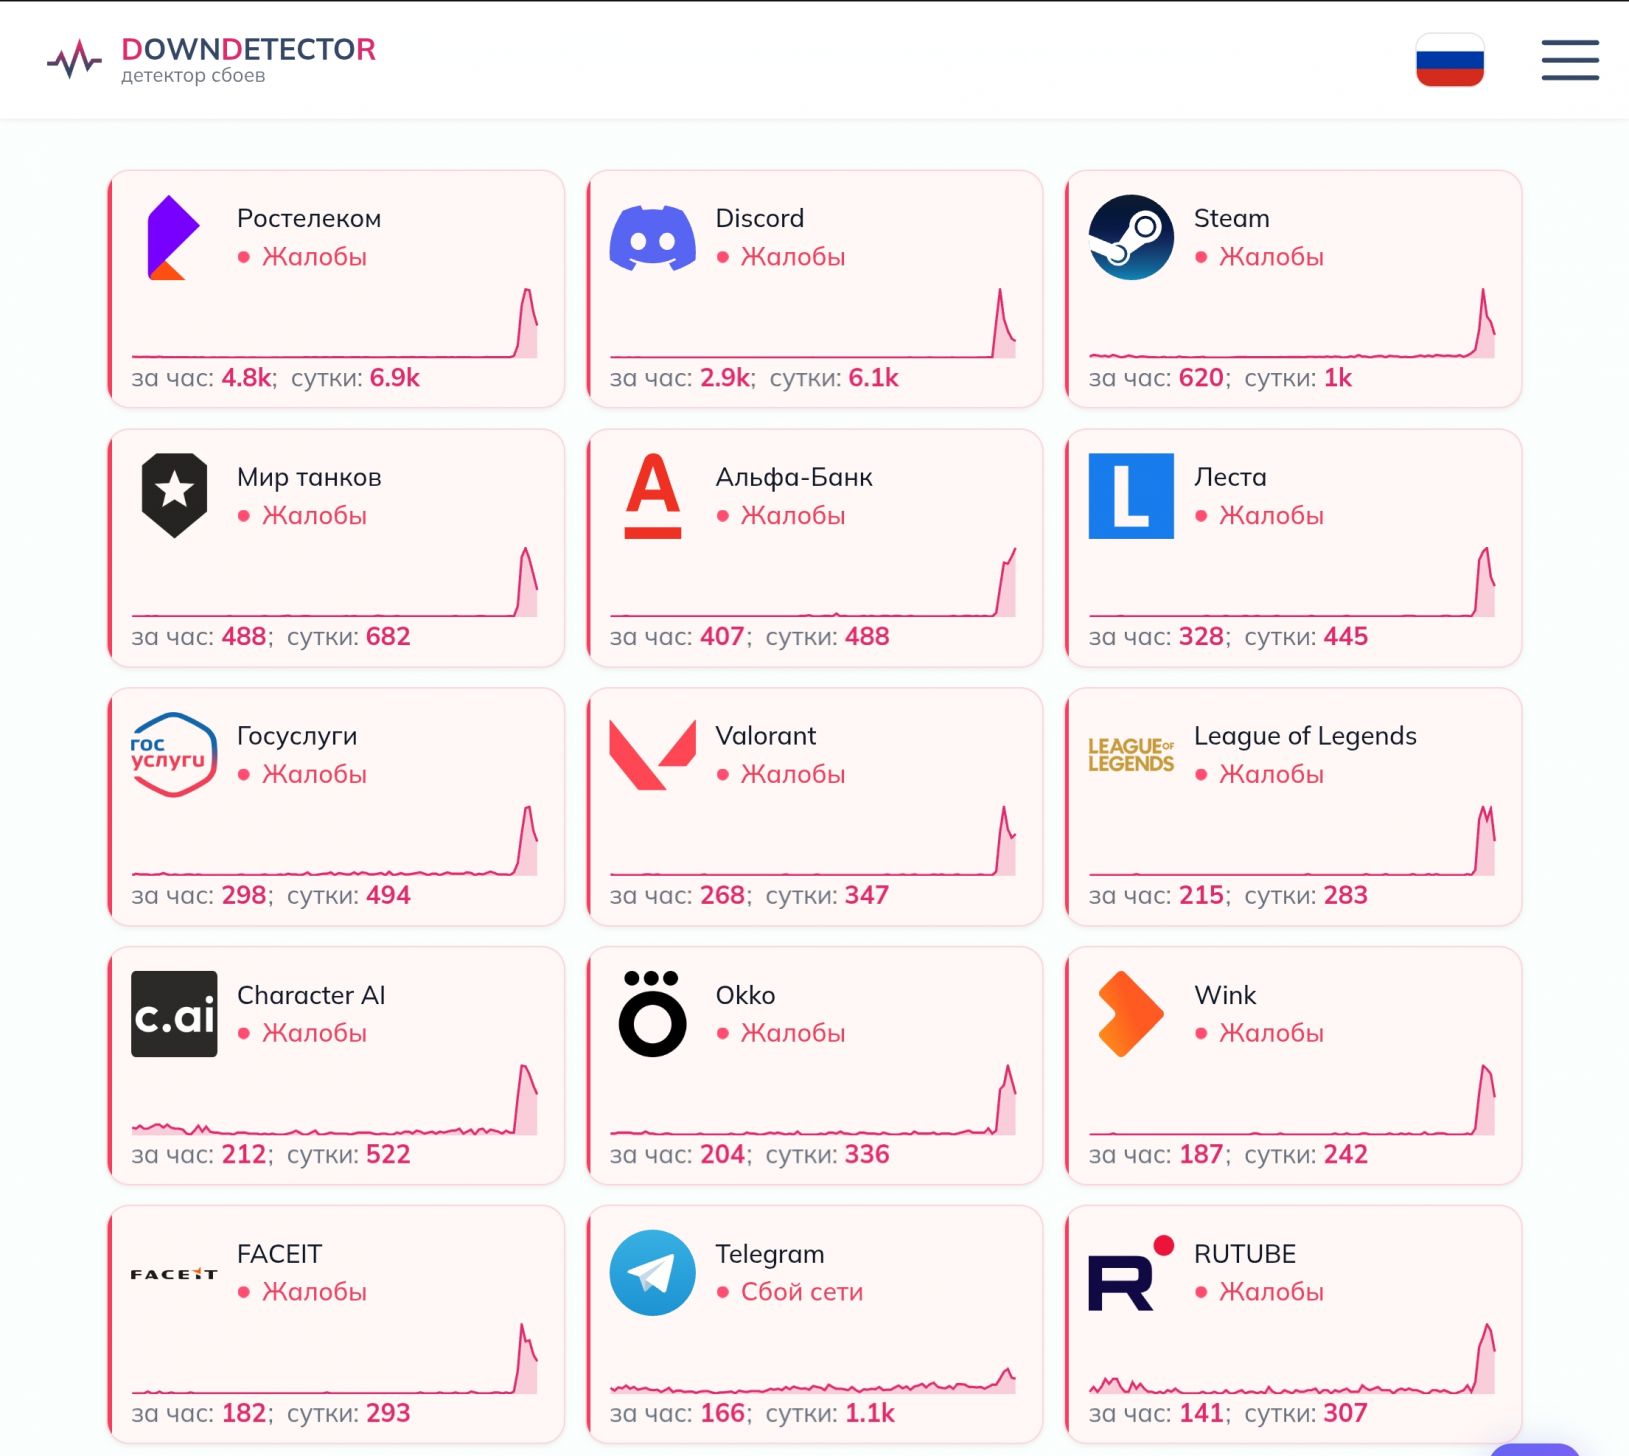Click the Альфа-Банк red A logo
The image size is (1629, 1456).
(652, 496)
